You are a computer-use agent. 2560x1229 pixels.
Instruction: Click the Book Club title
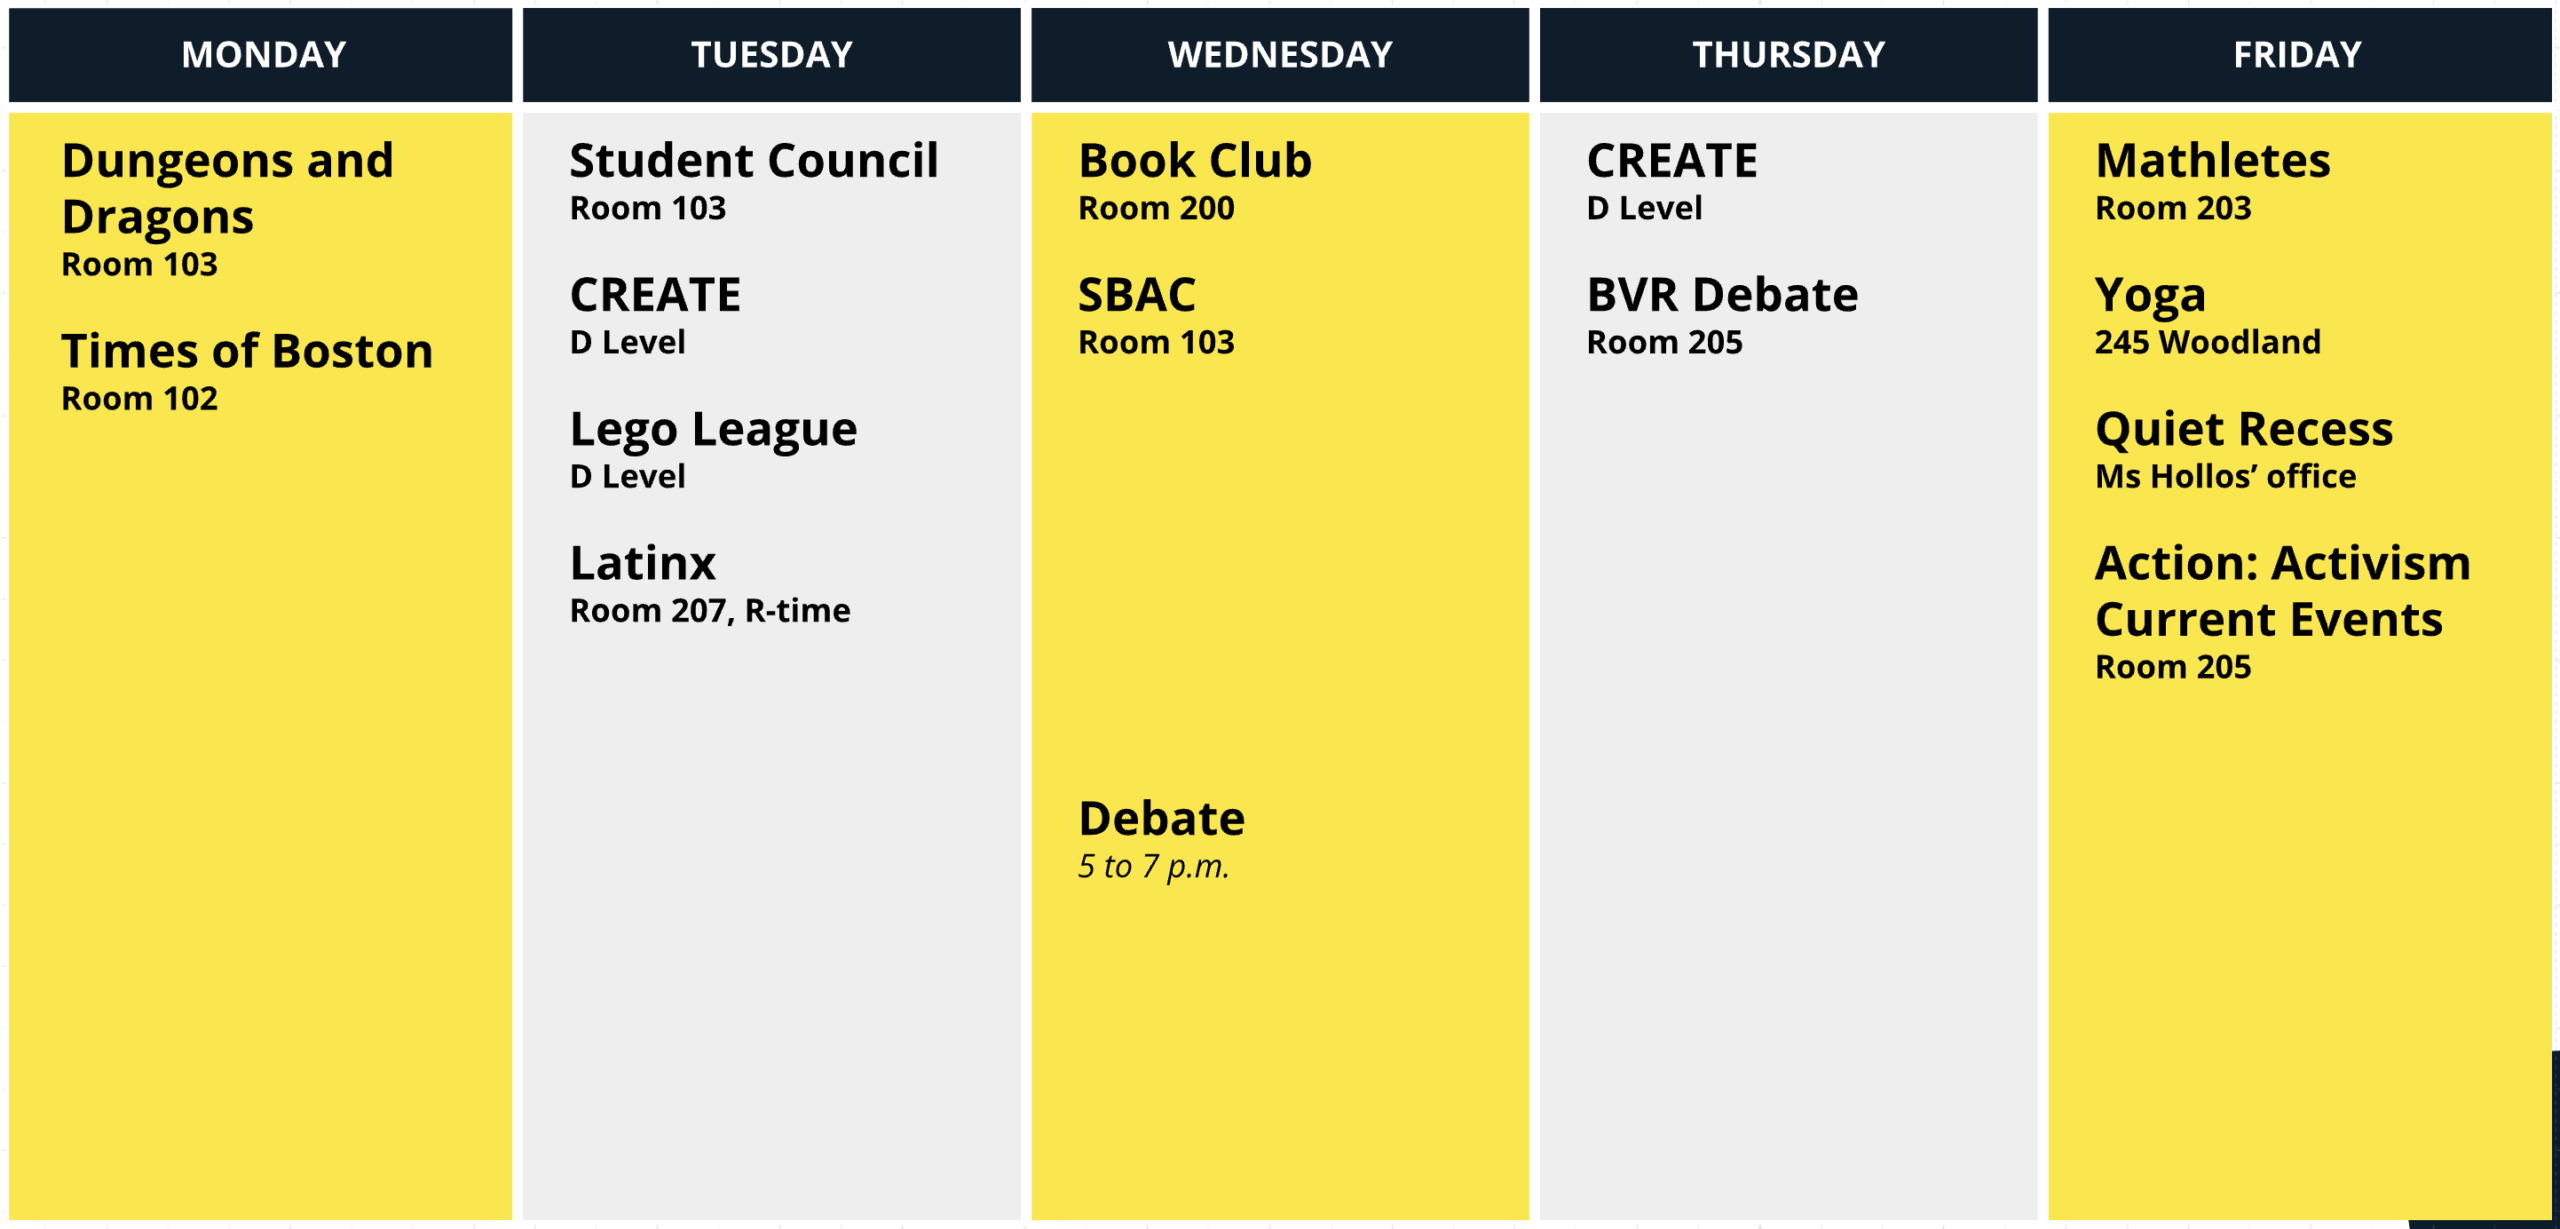1194,161
